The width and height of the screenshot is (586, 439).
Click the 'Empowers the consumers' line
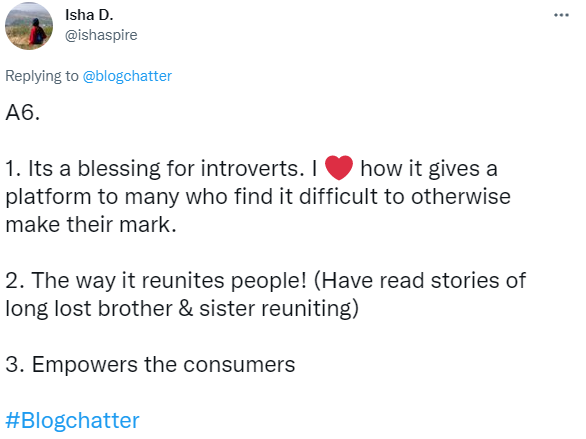163,364
